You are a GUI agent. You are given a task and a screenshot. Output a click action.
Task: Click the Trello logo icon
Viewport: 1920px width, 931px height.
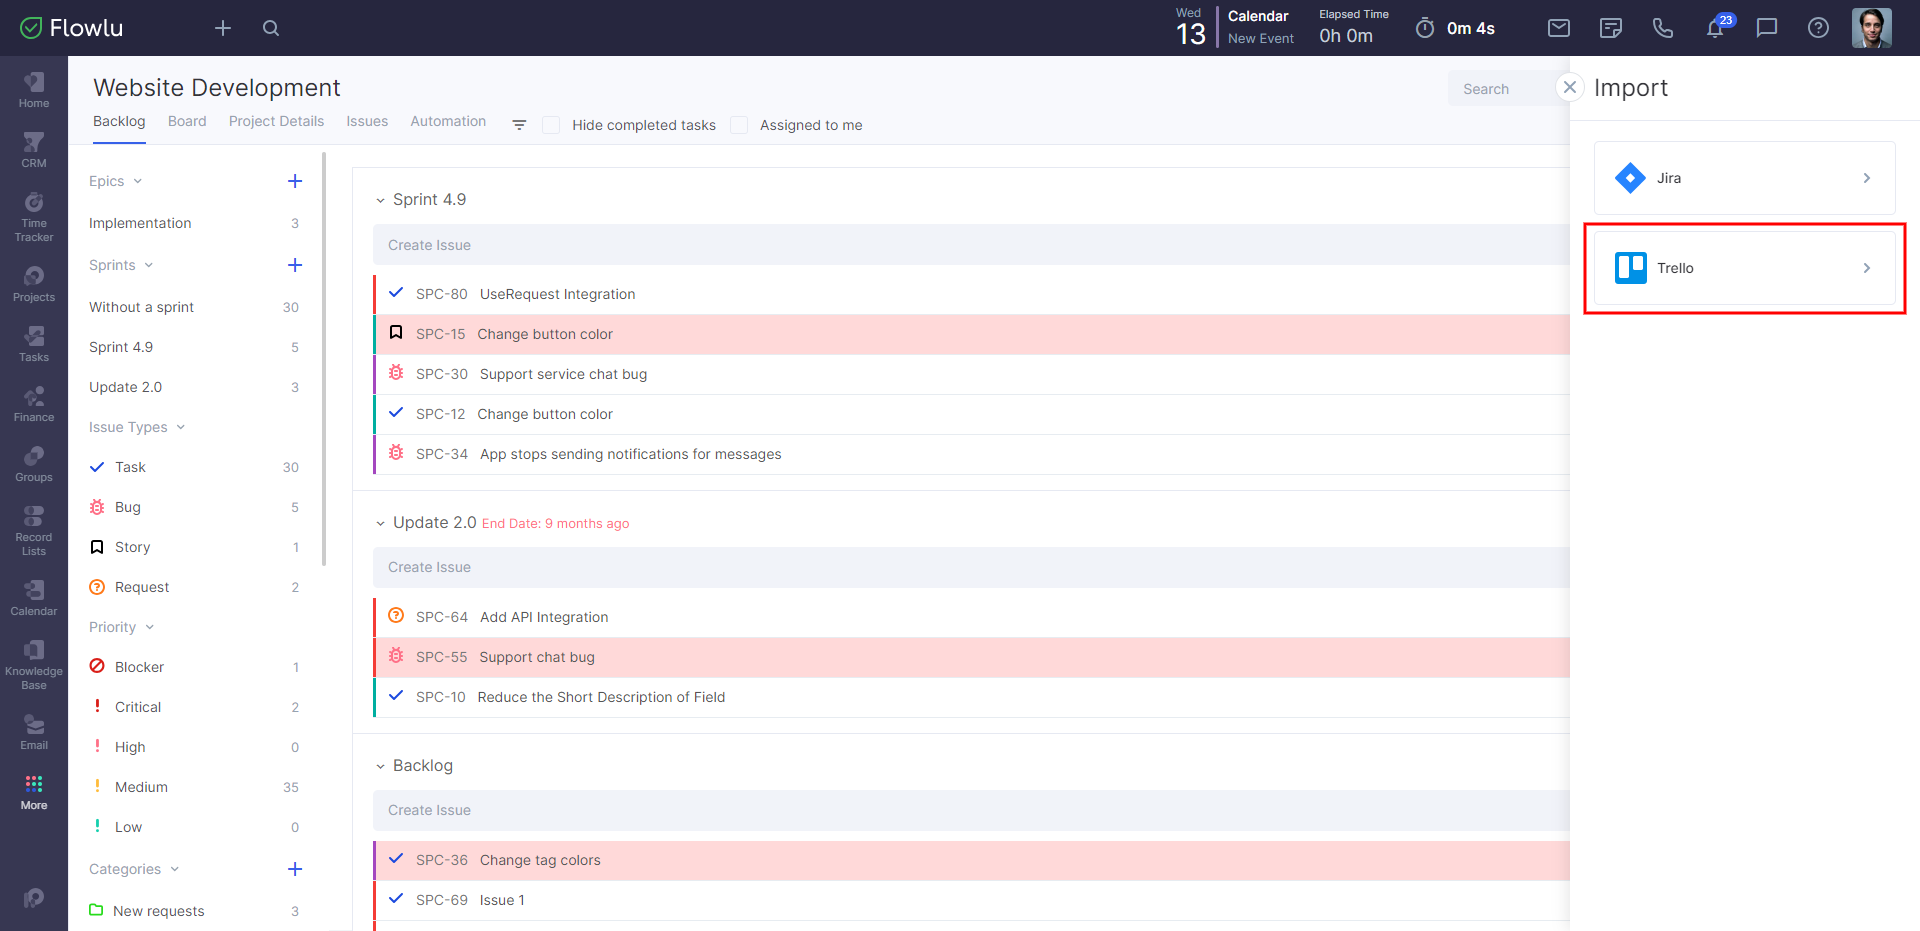1631,268
